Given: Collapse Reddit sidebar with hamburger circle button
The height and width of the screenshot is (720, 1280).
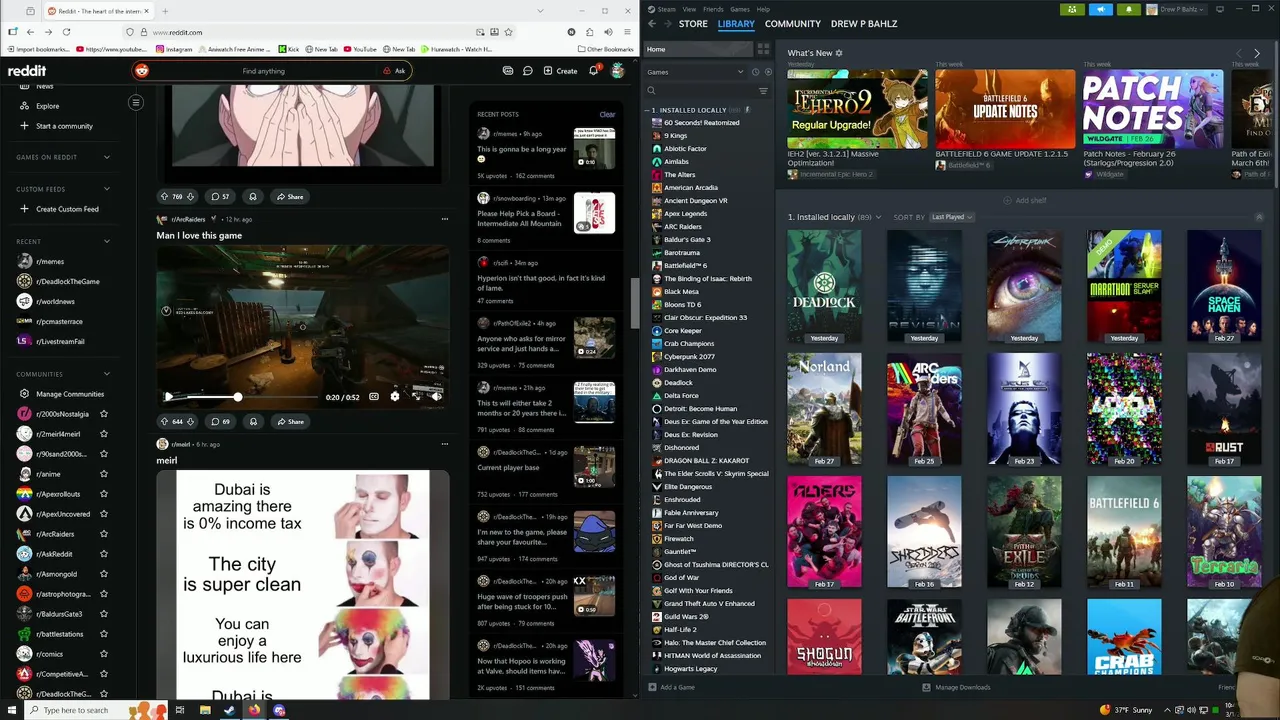Looking at the screenshot, I should pyautogui.click(x=136, y=102).
